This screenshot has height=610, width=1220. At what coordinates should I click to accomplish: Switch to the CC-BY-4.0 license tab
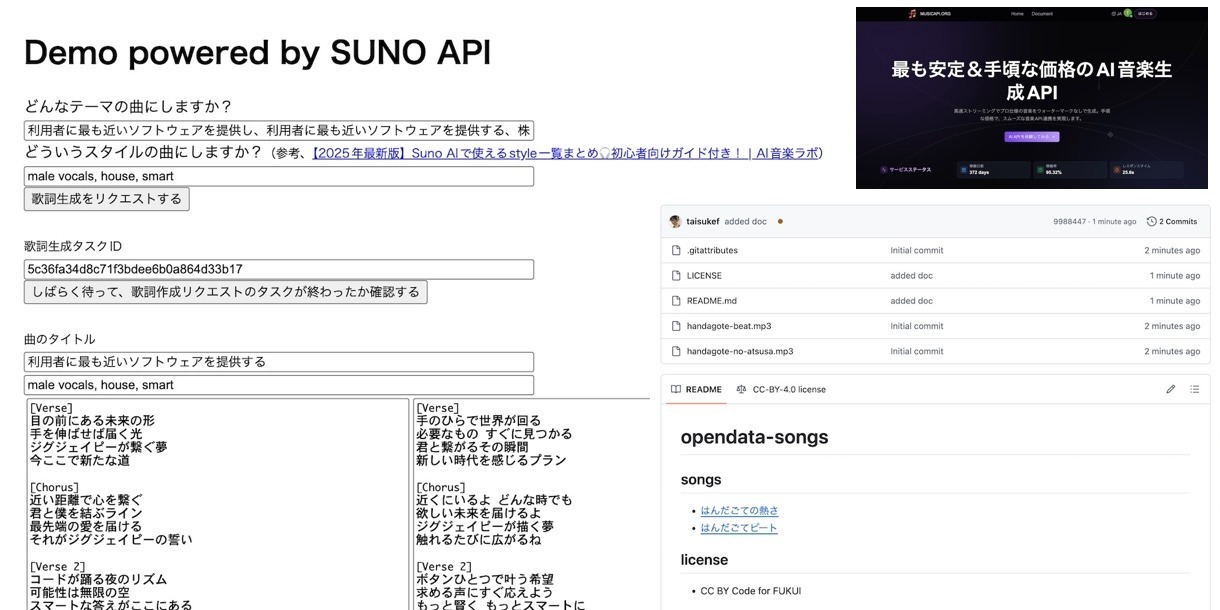click(781, 389)
